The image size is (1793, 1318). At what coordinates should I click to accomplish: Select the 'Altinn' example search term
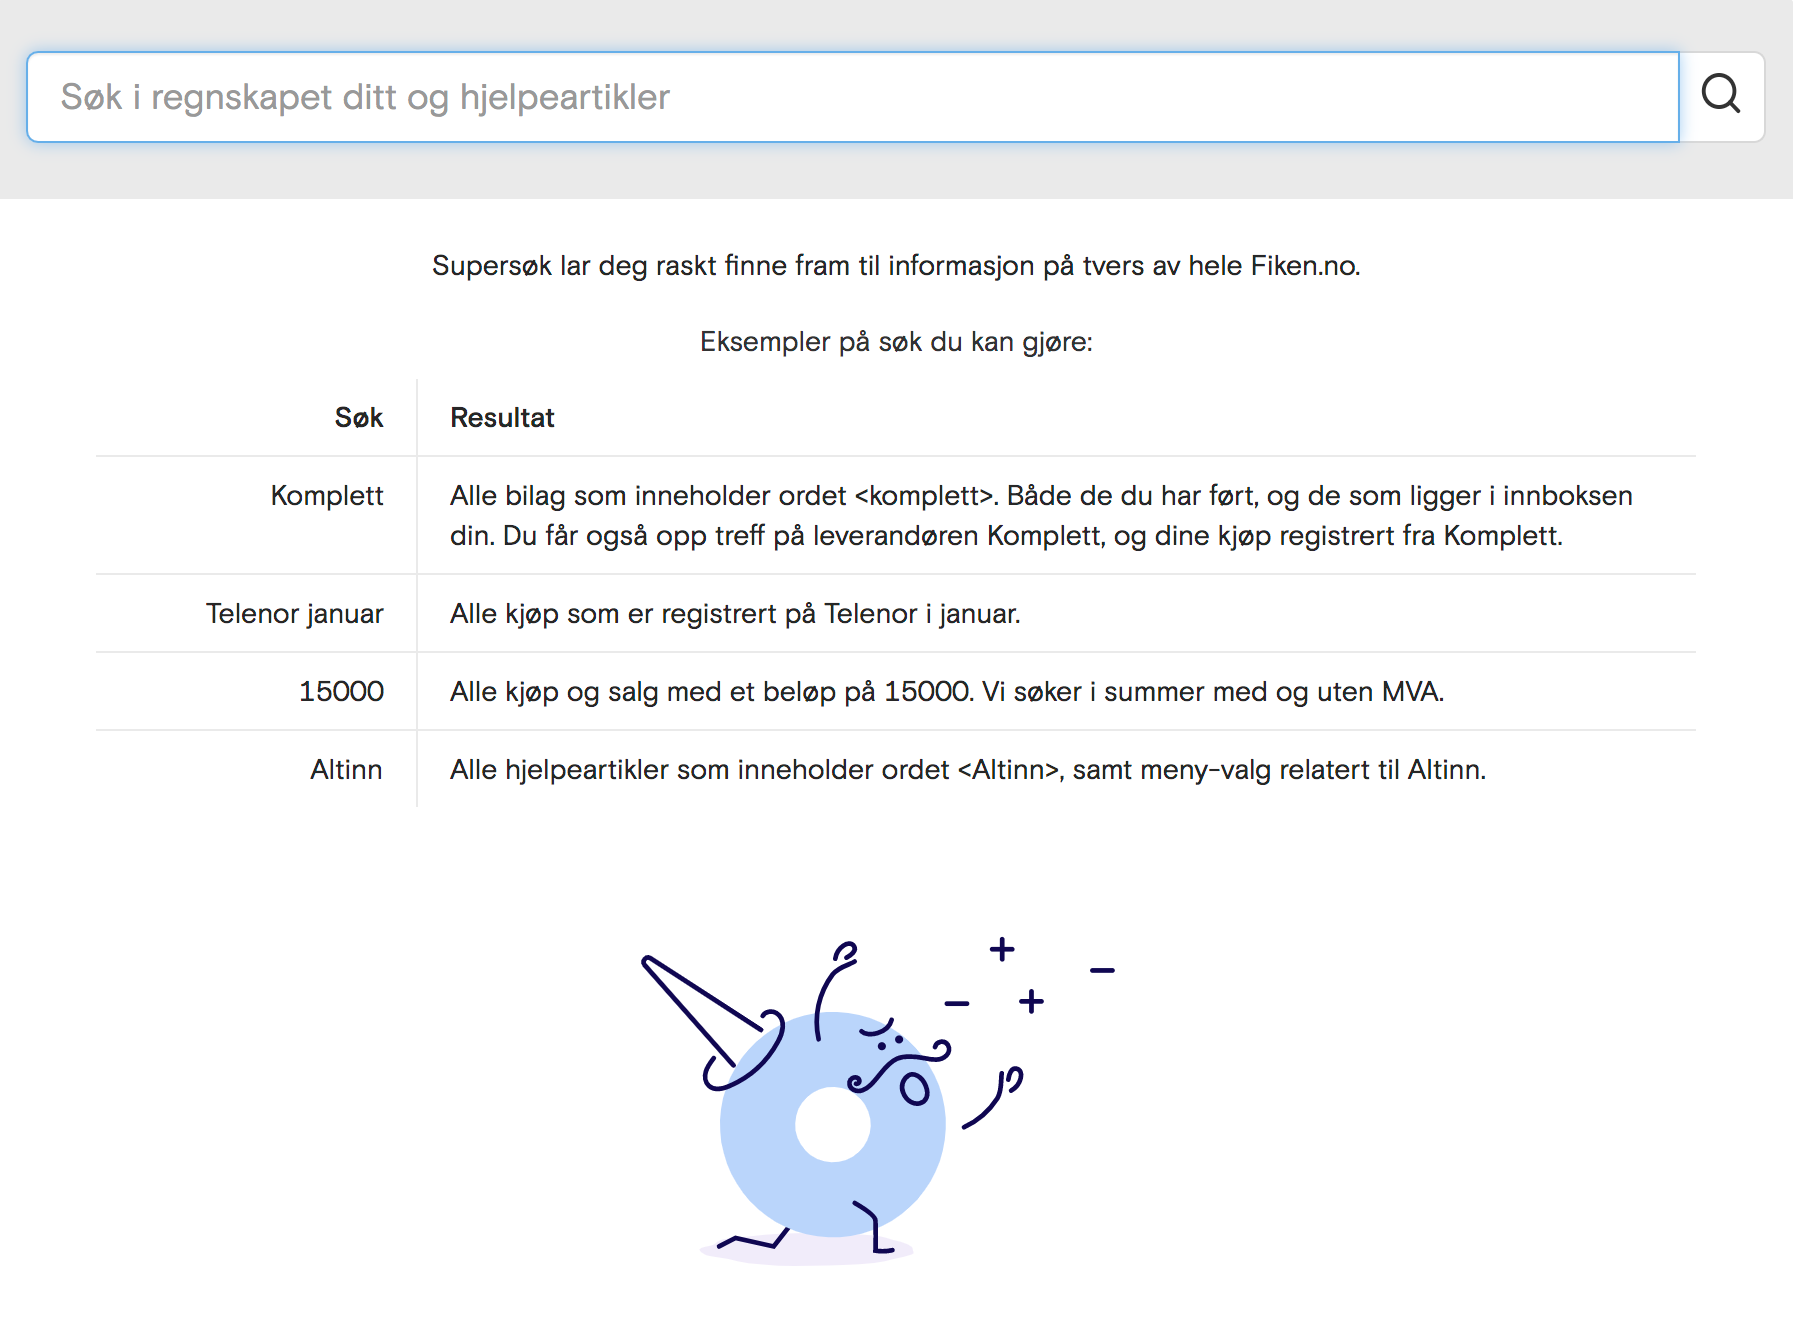346,770
